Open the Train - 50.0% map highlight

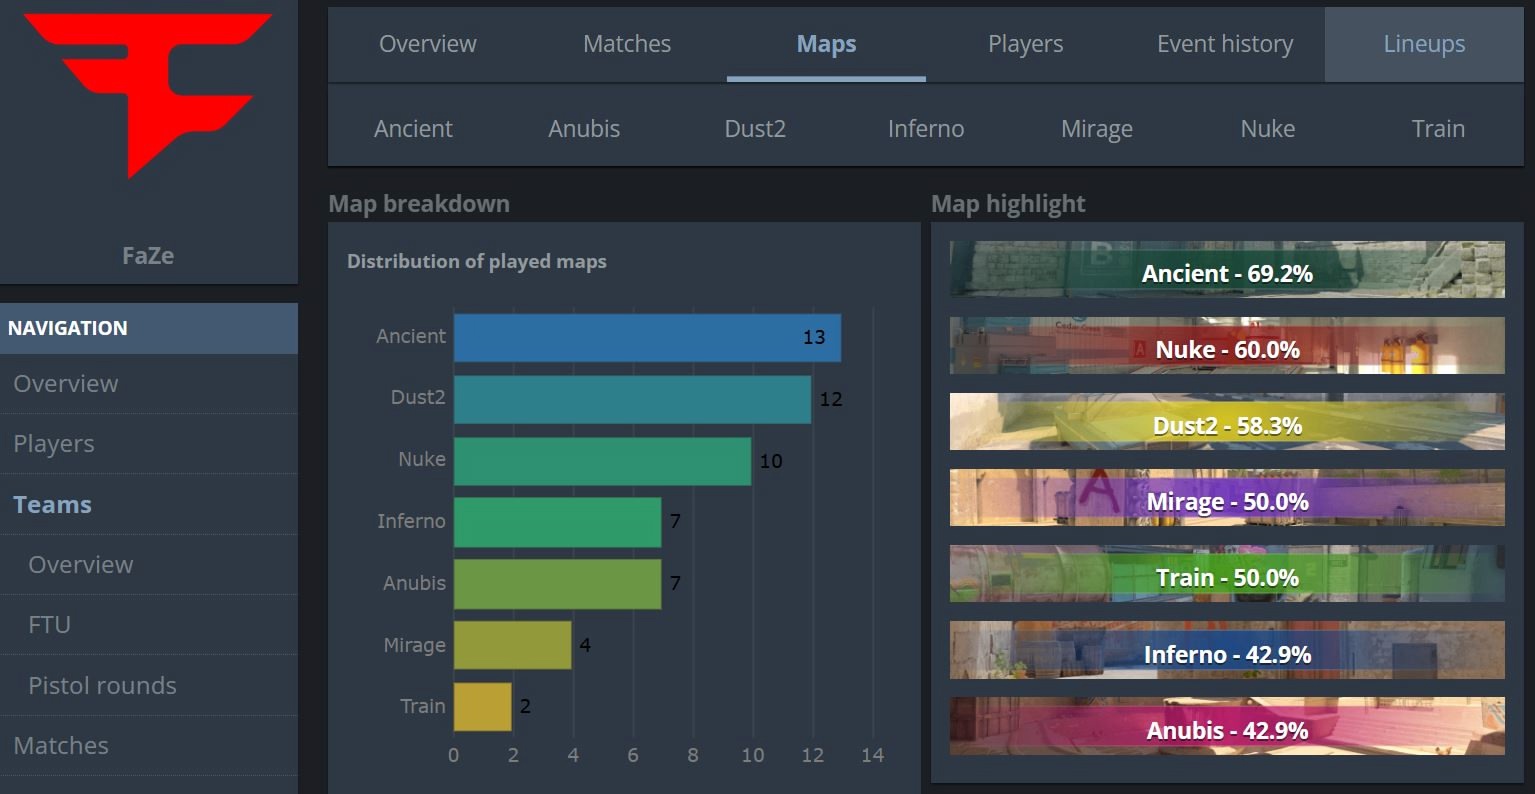point(1227,574)
